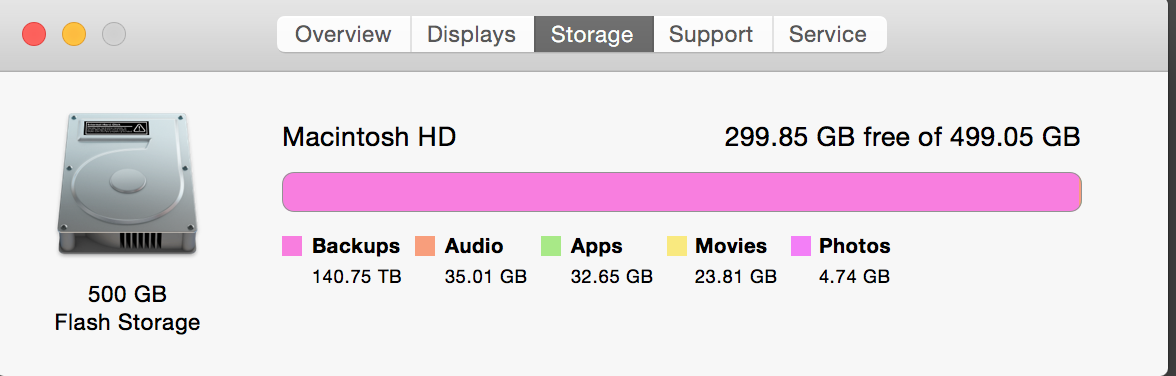1176x376 pixels.
Task: Click the 500 GB Flash Storage label
Action: [128, 308]
